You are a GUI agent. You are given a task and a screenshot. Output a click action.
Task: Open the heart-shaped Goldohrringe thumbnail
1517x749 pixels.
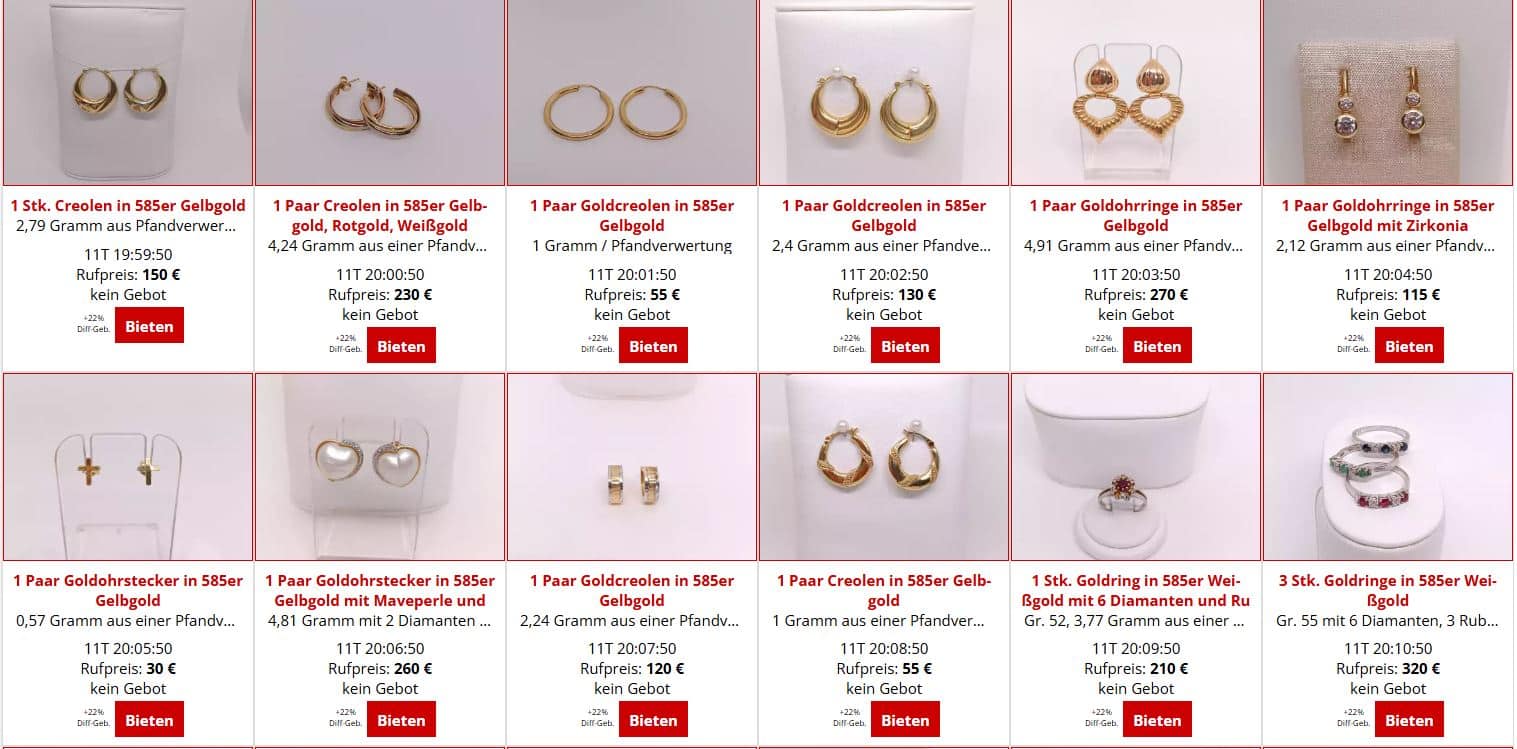click(x=1136, y=92)
